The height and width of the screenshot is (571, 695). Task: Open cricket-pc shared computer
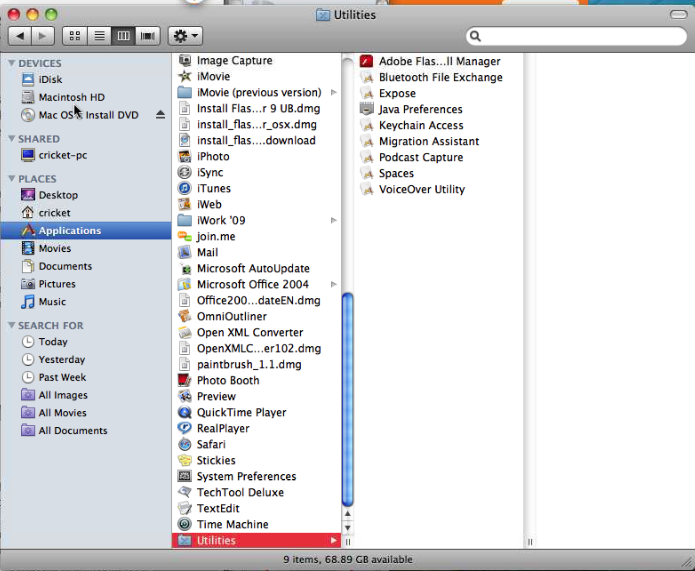point(86,155)
